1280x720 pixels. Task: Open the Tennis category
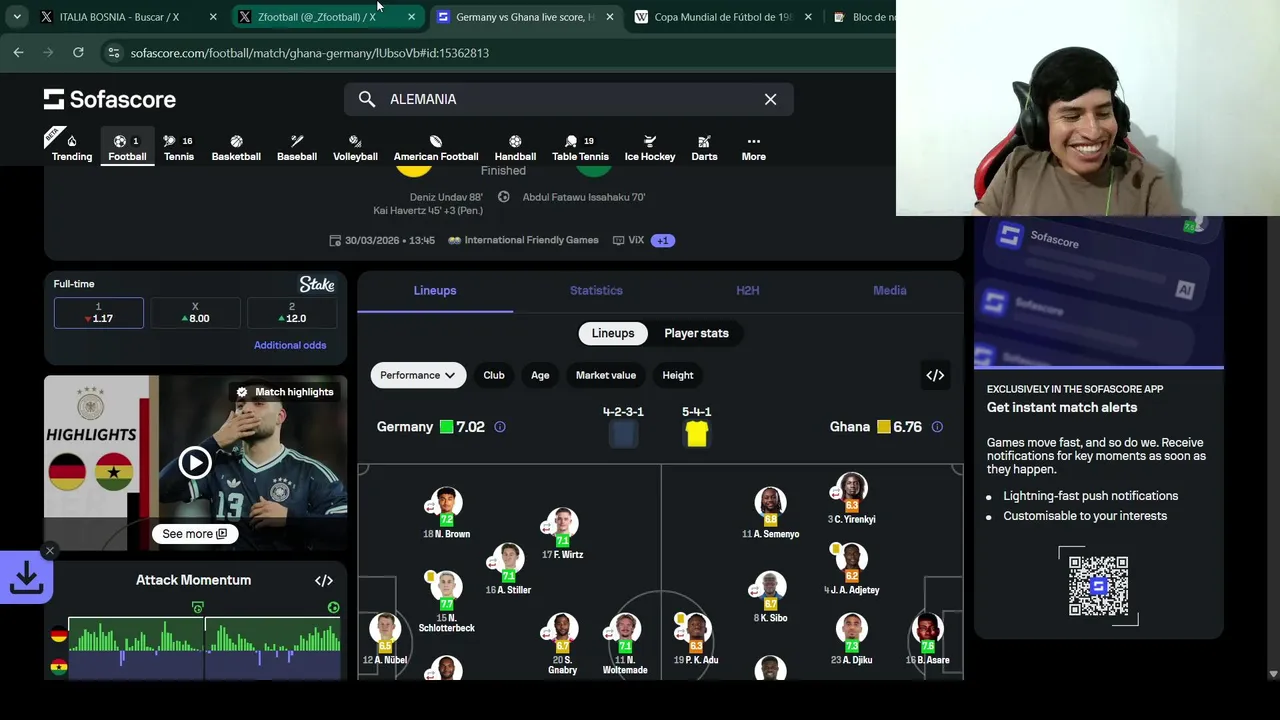click(179, 148)
